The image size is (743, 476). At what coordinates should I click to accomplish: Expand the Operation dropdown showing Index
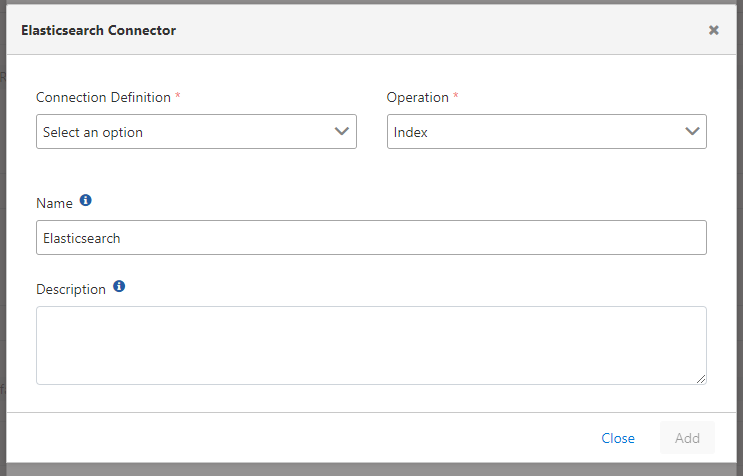(x=546, y=132)
